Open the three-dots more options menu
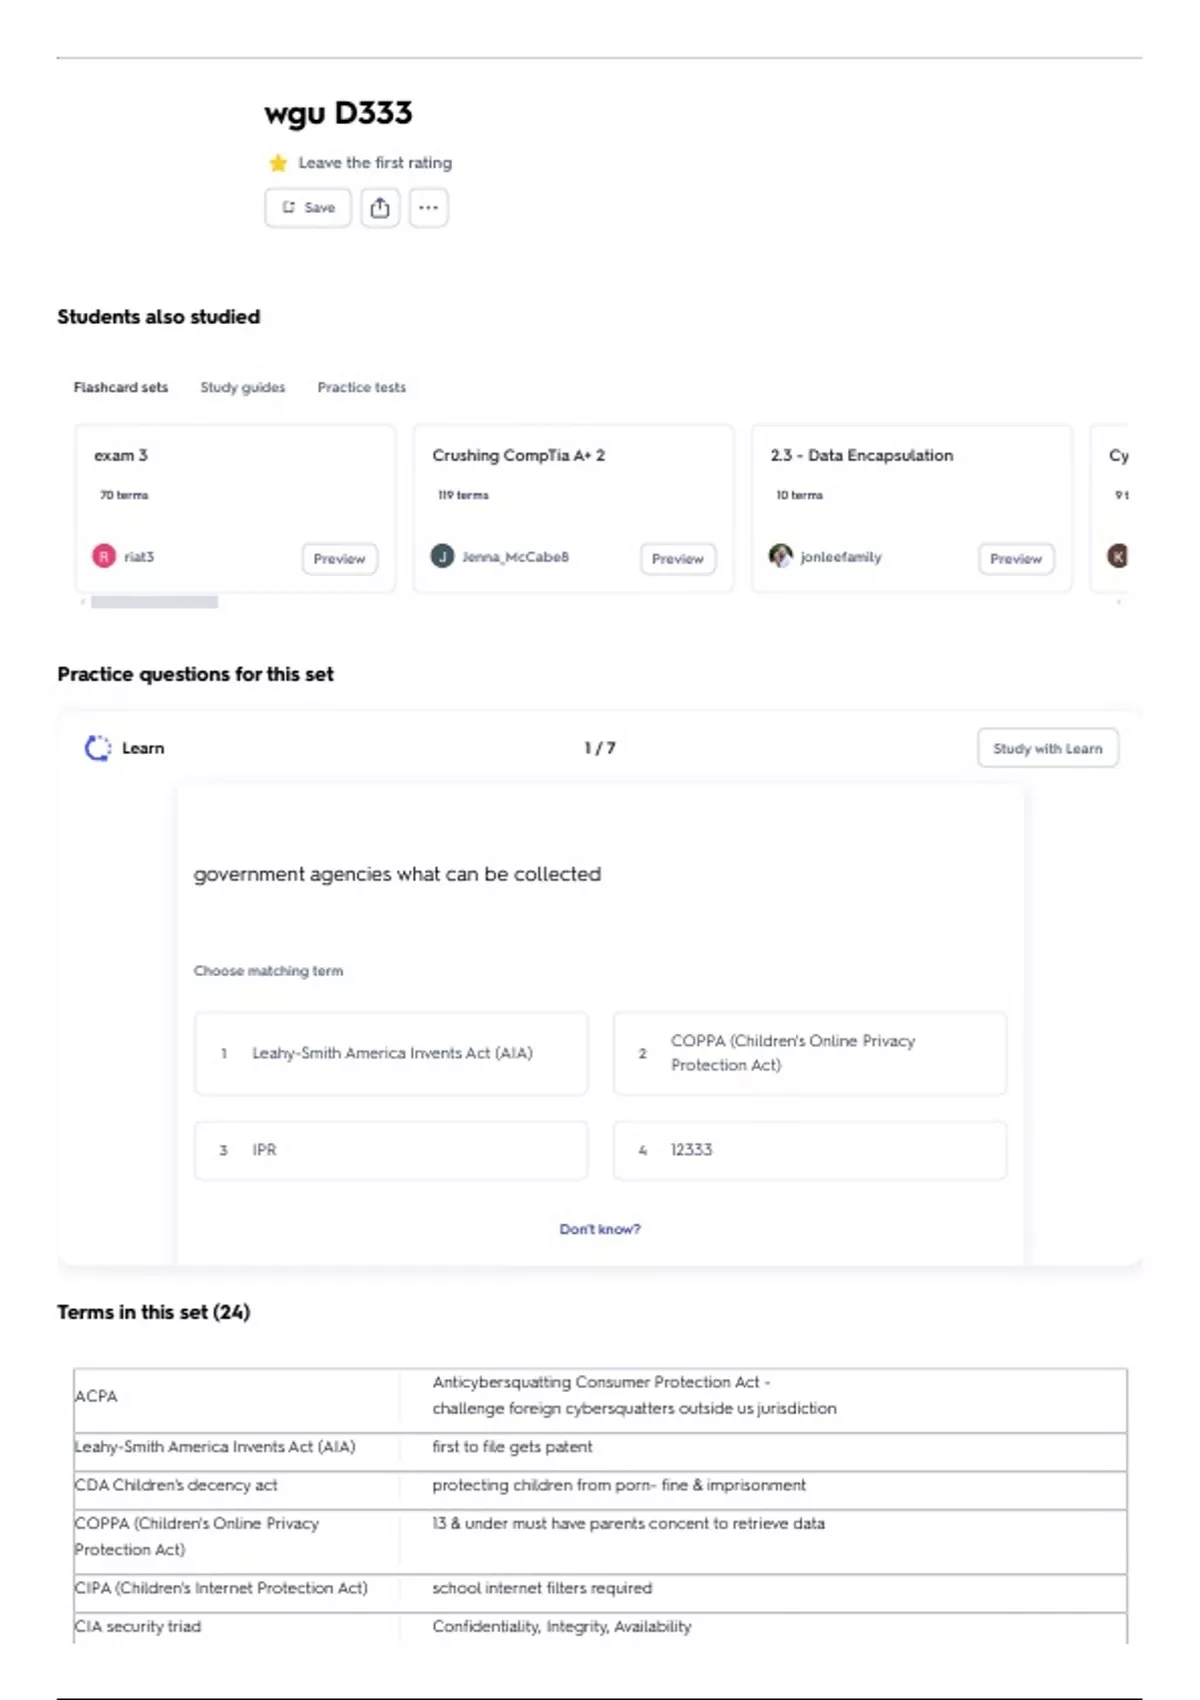Screen dimensions: 1200x1700 (x=428, y=208)
